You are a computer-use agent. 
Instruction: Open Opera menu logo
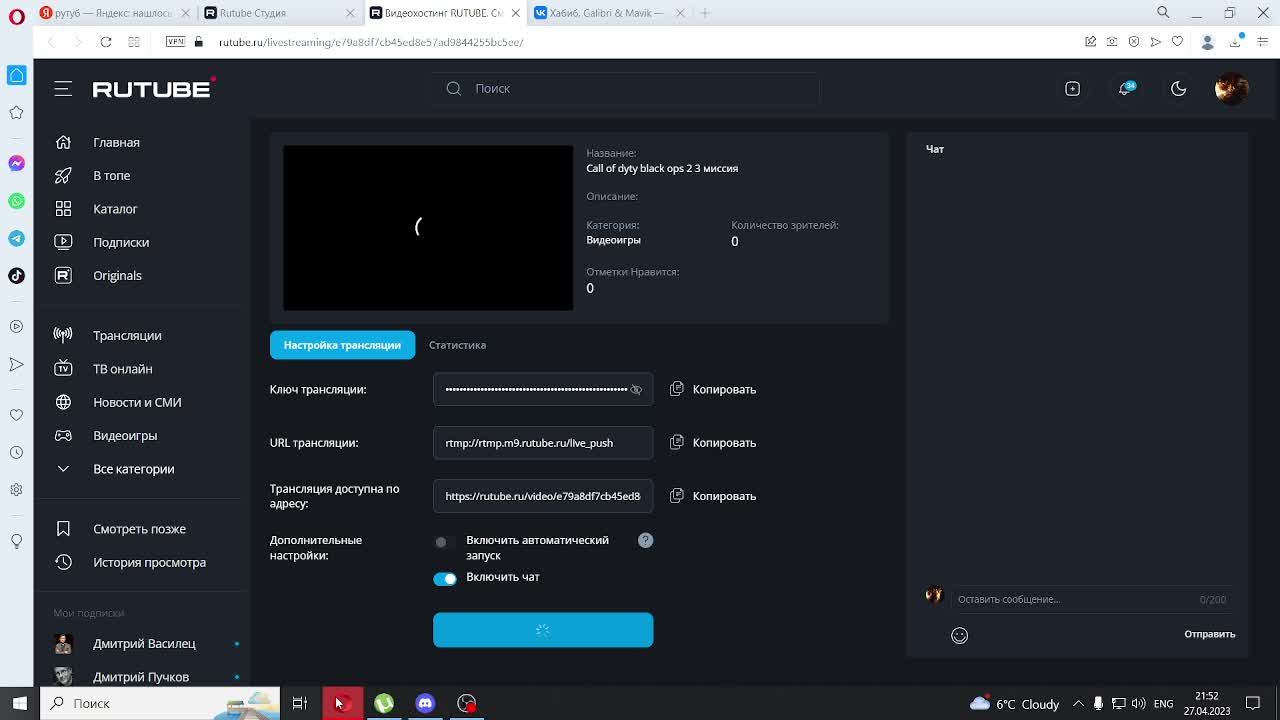(x=17, y=17)
